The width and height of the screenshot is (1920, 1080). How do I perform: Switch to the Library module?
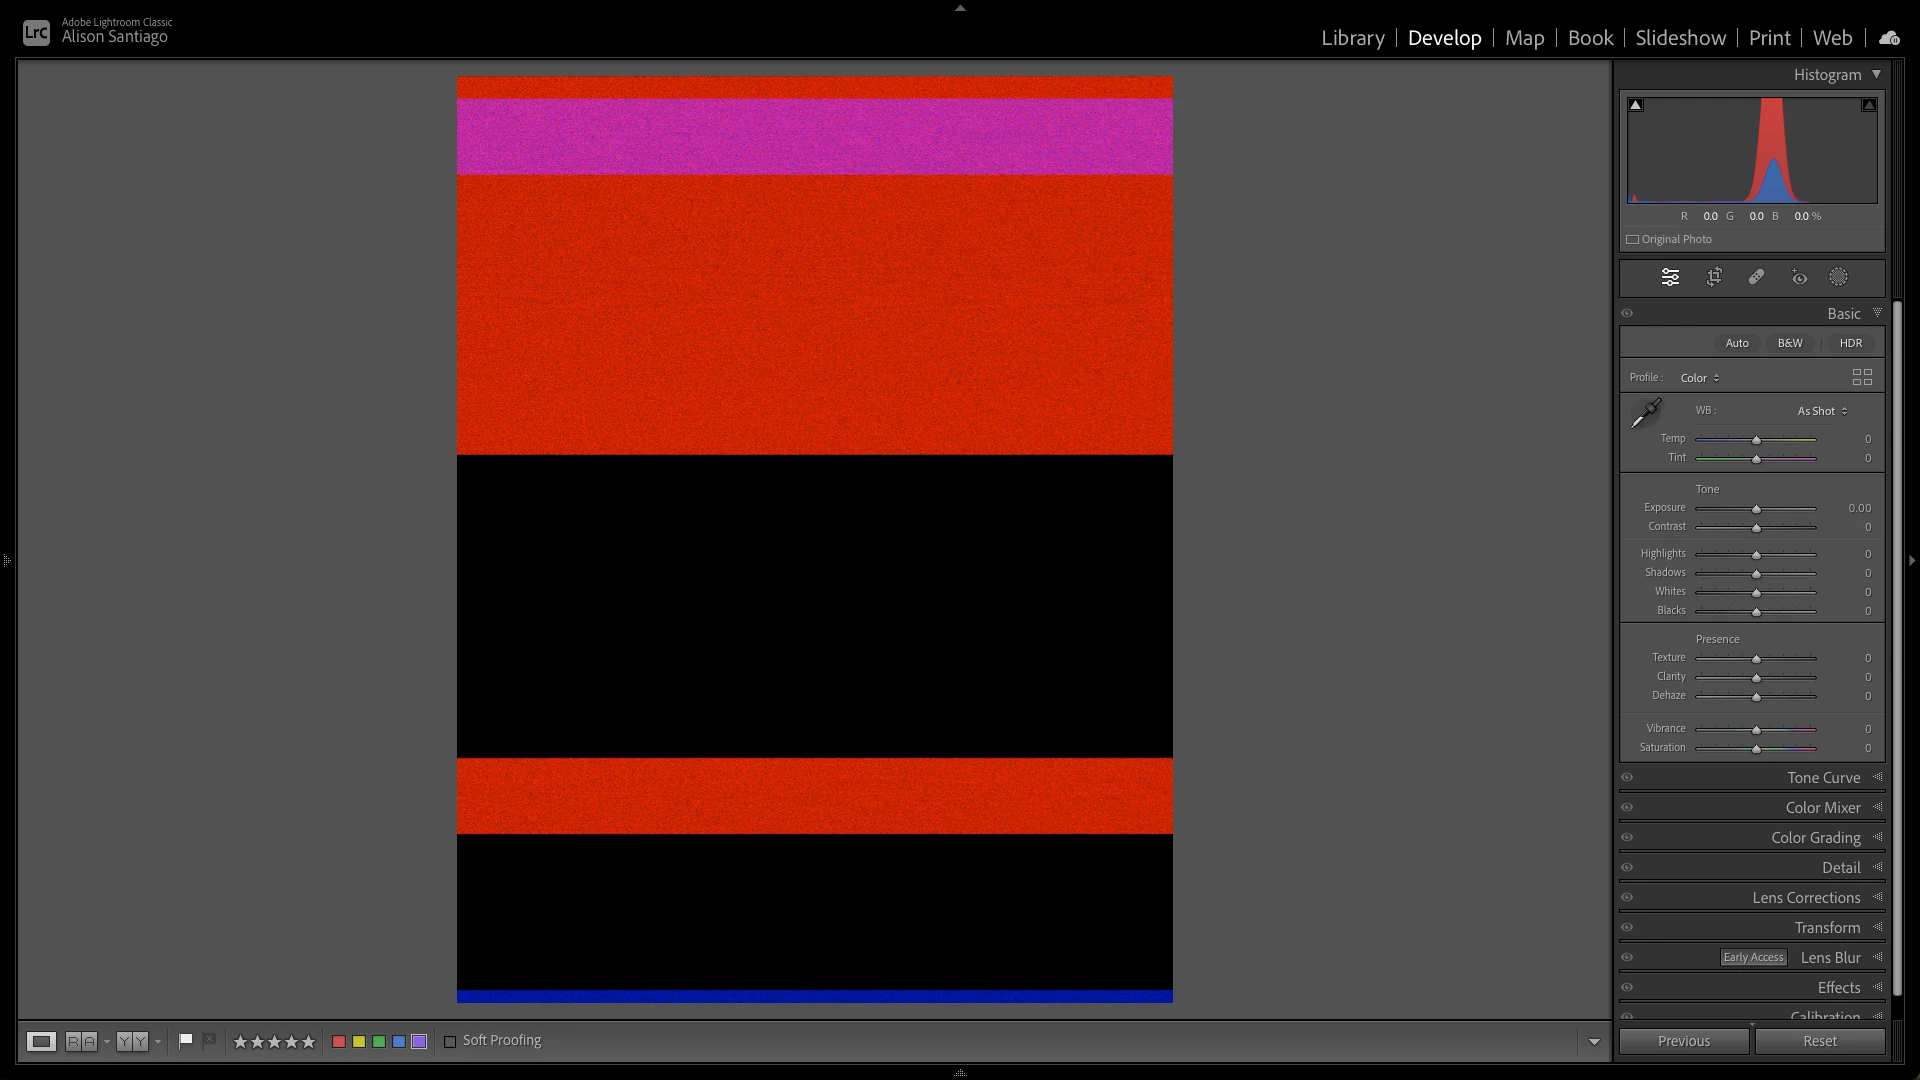click(x=1352, y=38)
